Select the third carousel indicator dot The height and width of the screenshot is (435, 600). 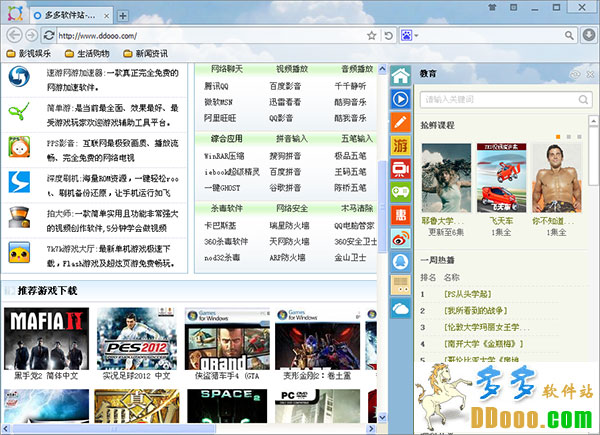tap(579, 137)
